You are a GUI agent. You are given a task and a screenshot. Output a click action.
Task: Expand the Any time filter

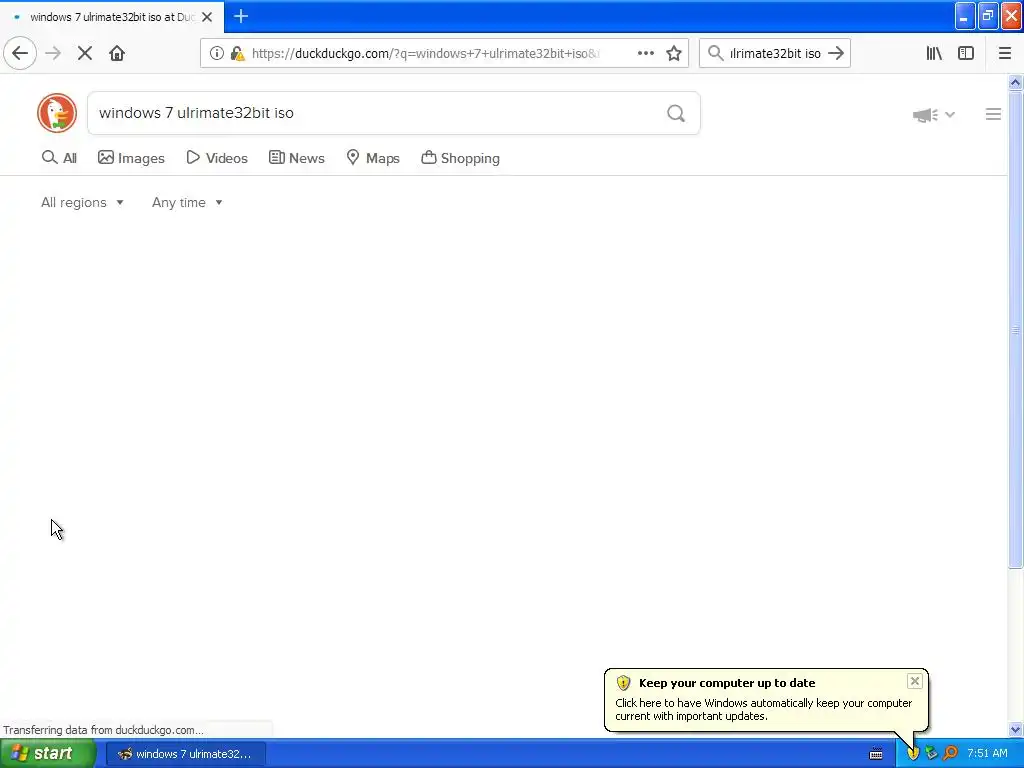(x=187, y=202)
